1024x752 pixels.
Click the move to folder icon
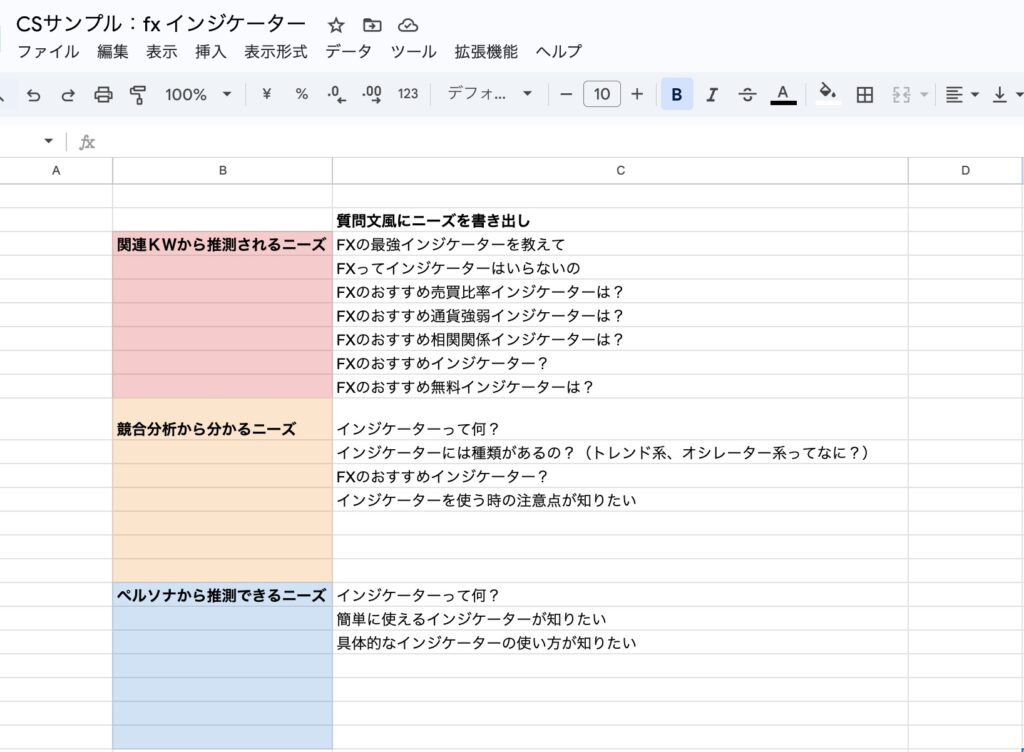pos(372,25)
